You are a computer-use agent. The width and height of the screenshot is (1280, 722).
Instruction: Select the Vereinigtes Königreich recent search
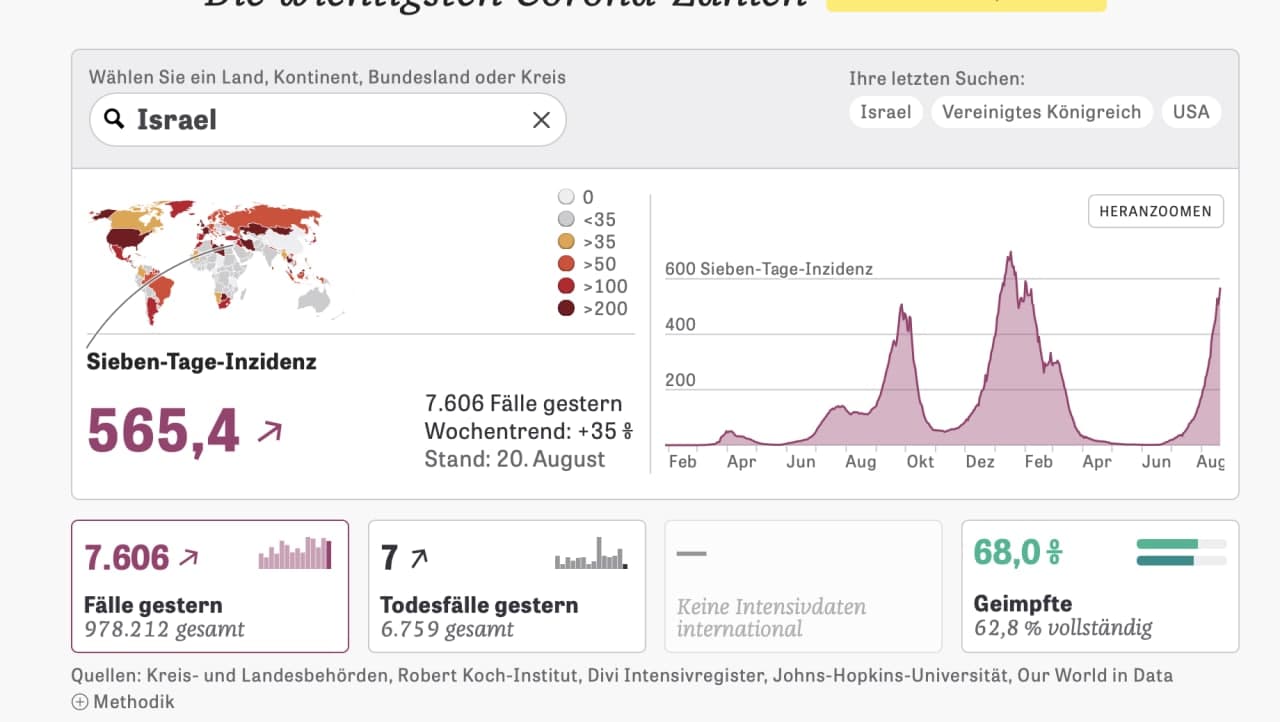tap(1042, 112)
